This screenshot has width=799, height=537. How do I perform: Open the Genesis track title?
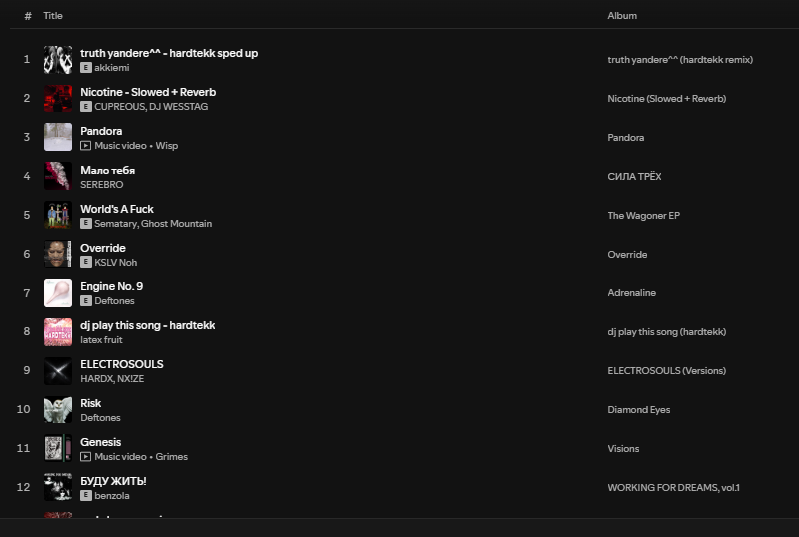coord(100,442)
